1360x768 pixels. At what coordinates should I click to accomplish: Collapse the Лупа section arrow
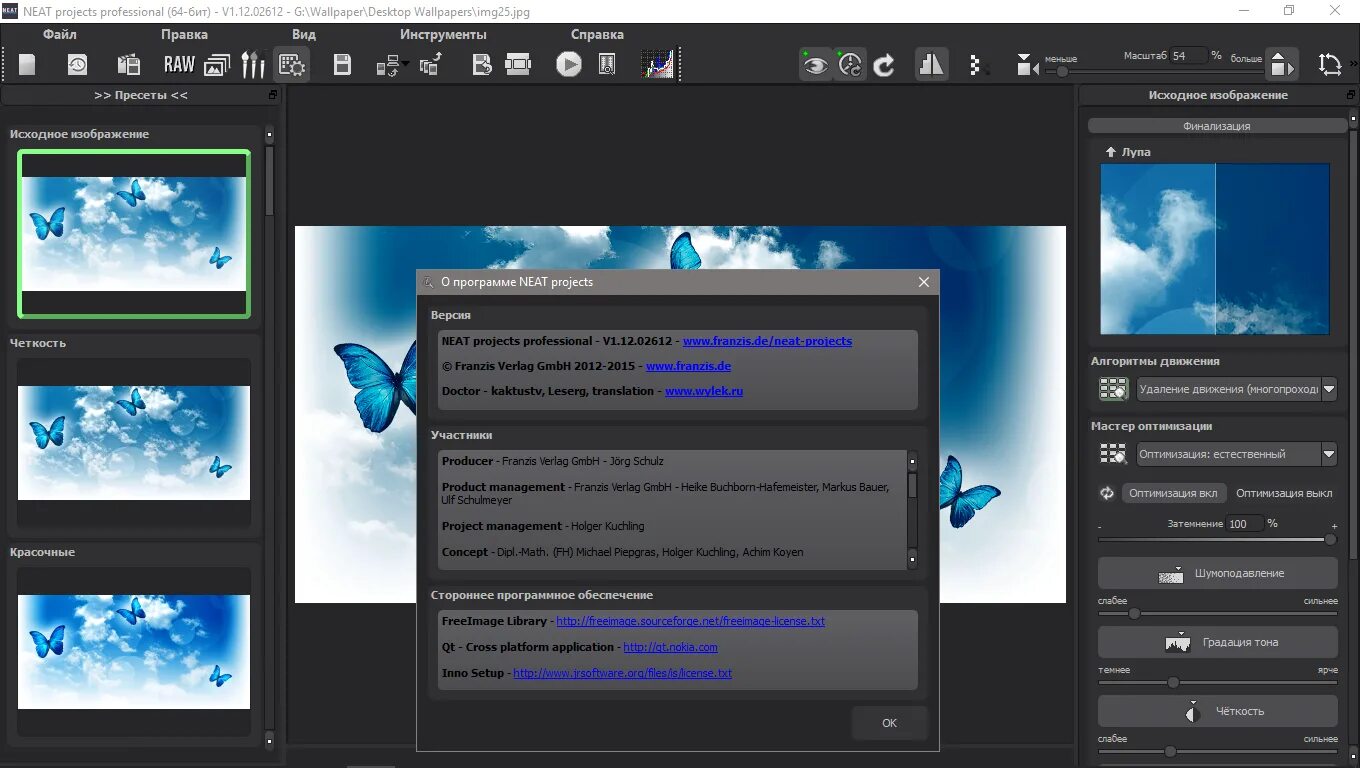tap(1110, 152)
